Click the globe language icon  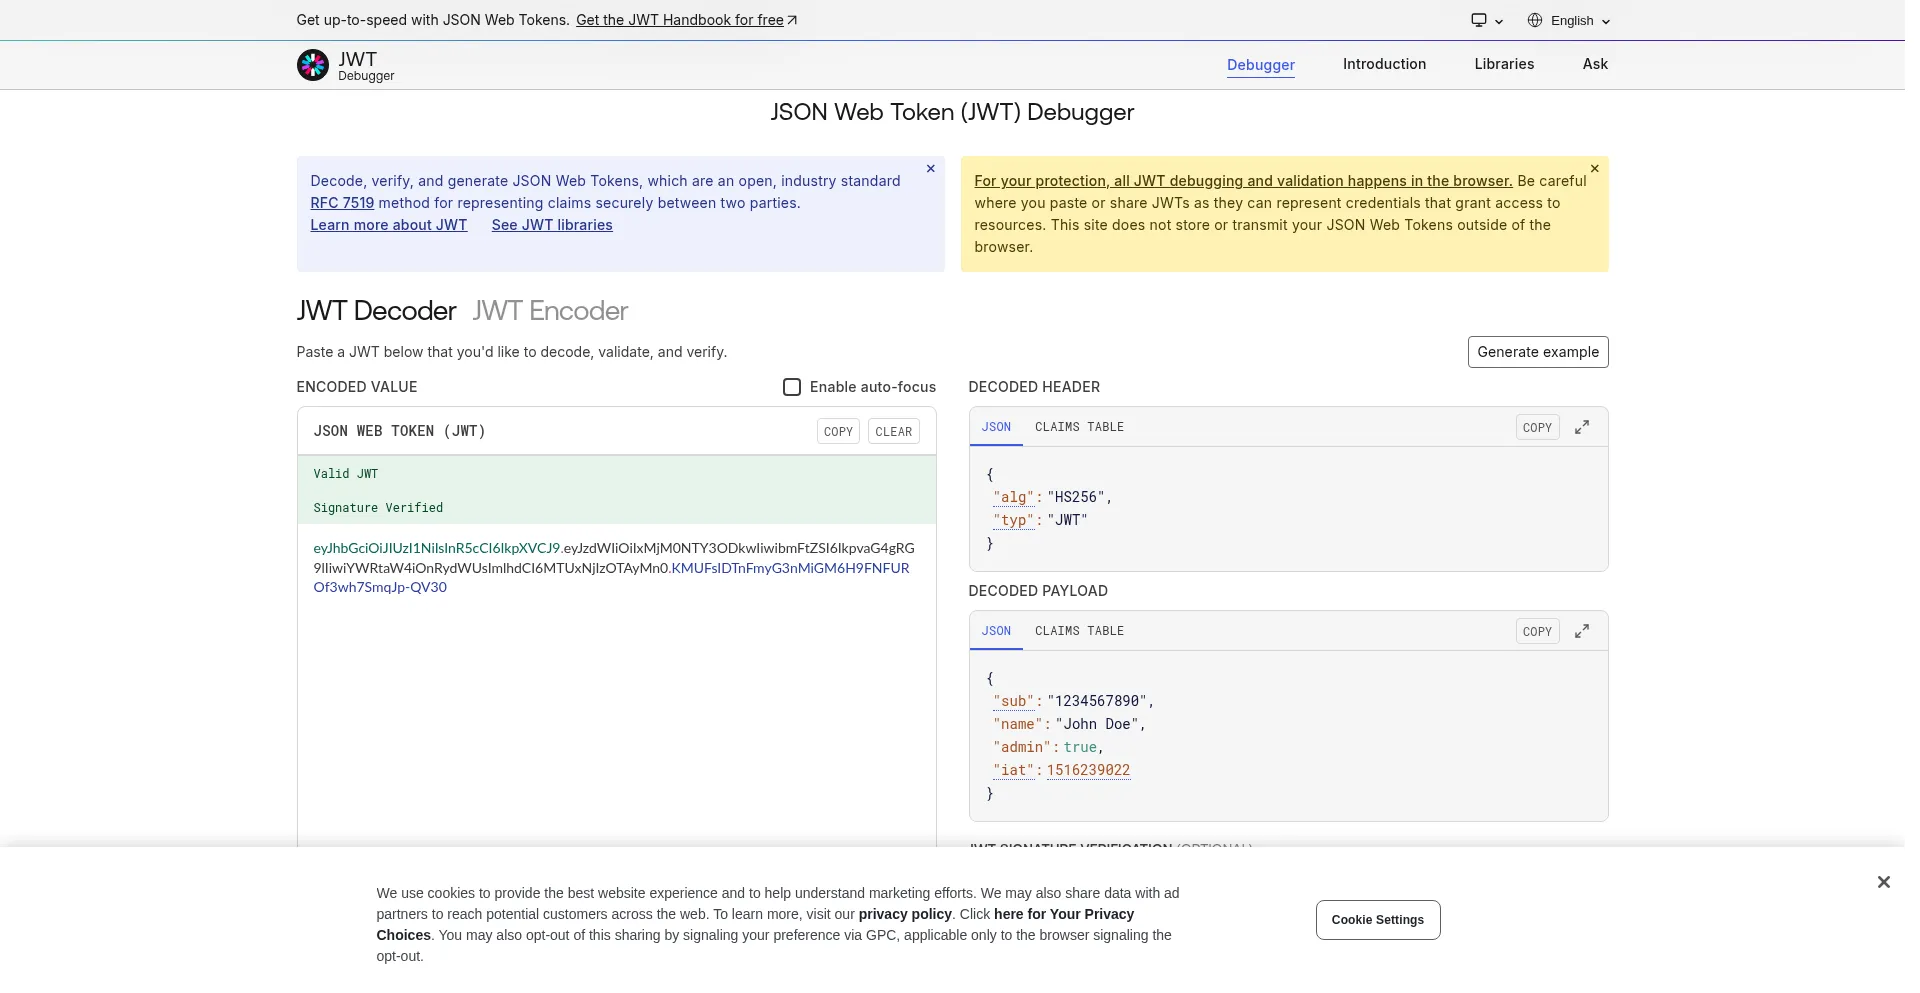(x=1534, y=20)
